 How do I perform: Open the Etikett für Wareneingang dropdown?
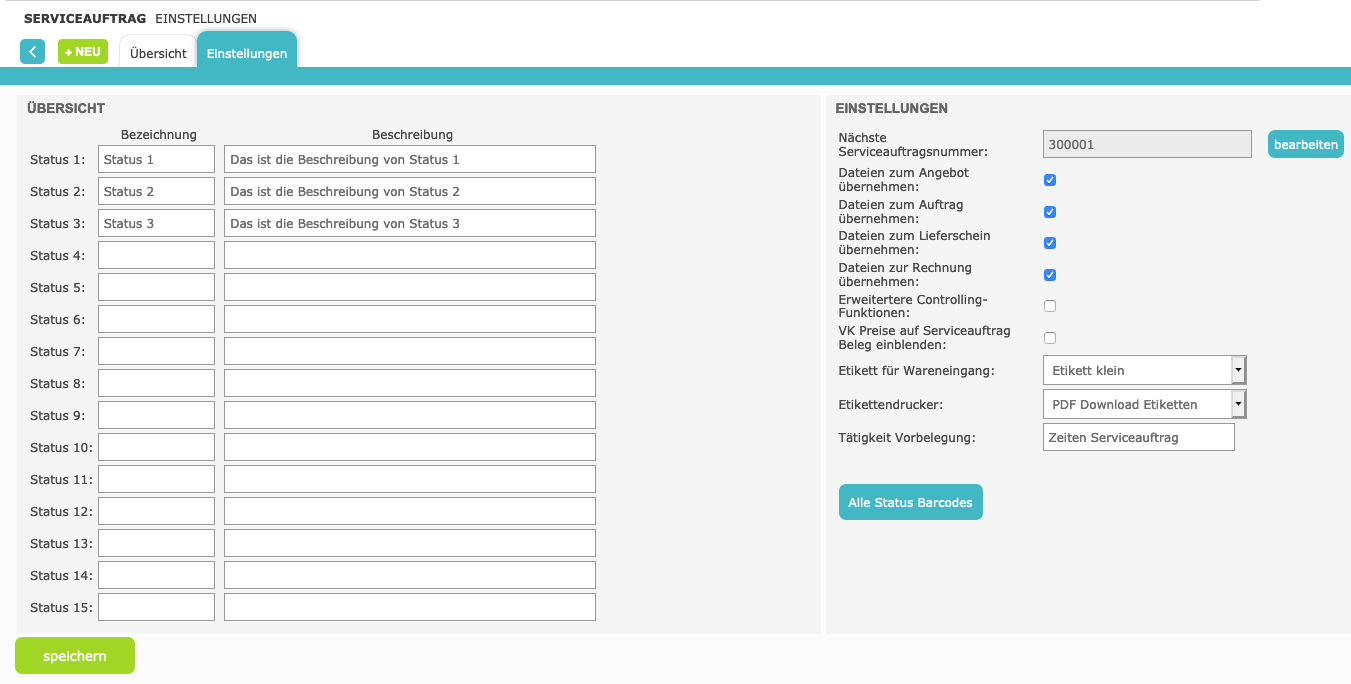point(1144,370)
